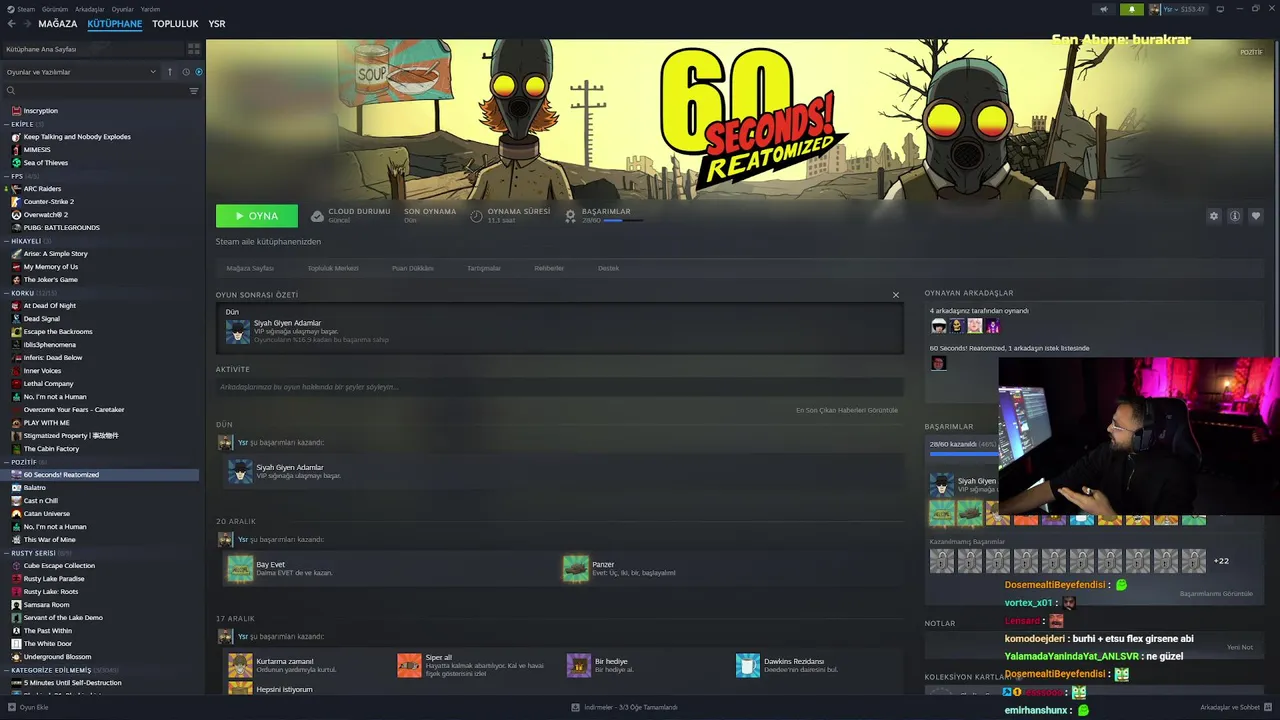Collapse the RUSTY SERİSİ category
1280x720 pixels.
[7, 553]
